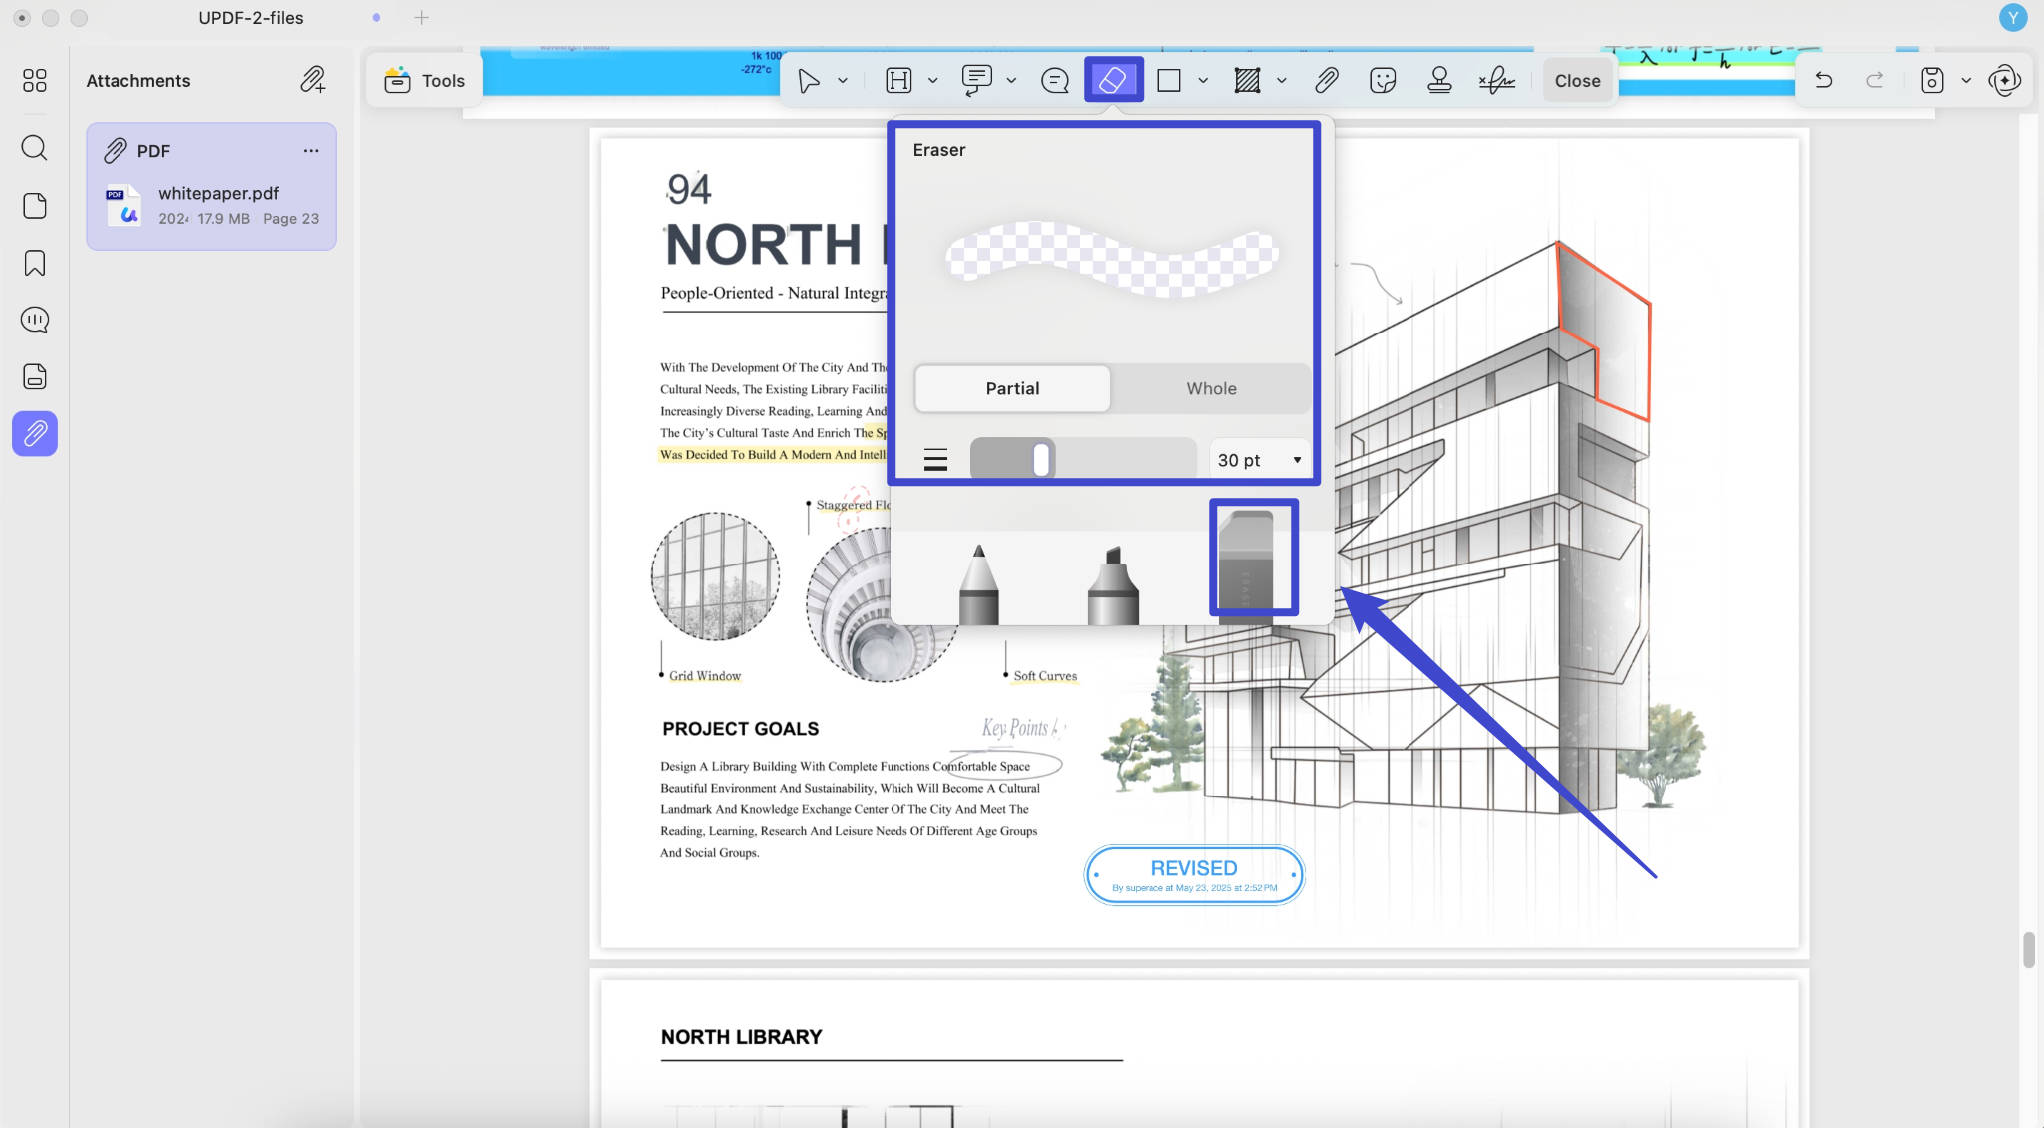Add a new attachment with paperclip-plus icon
The width and height of the screenshot is (2044, 1128).
click(313, 80)
